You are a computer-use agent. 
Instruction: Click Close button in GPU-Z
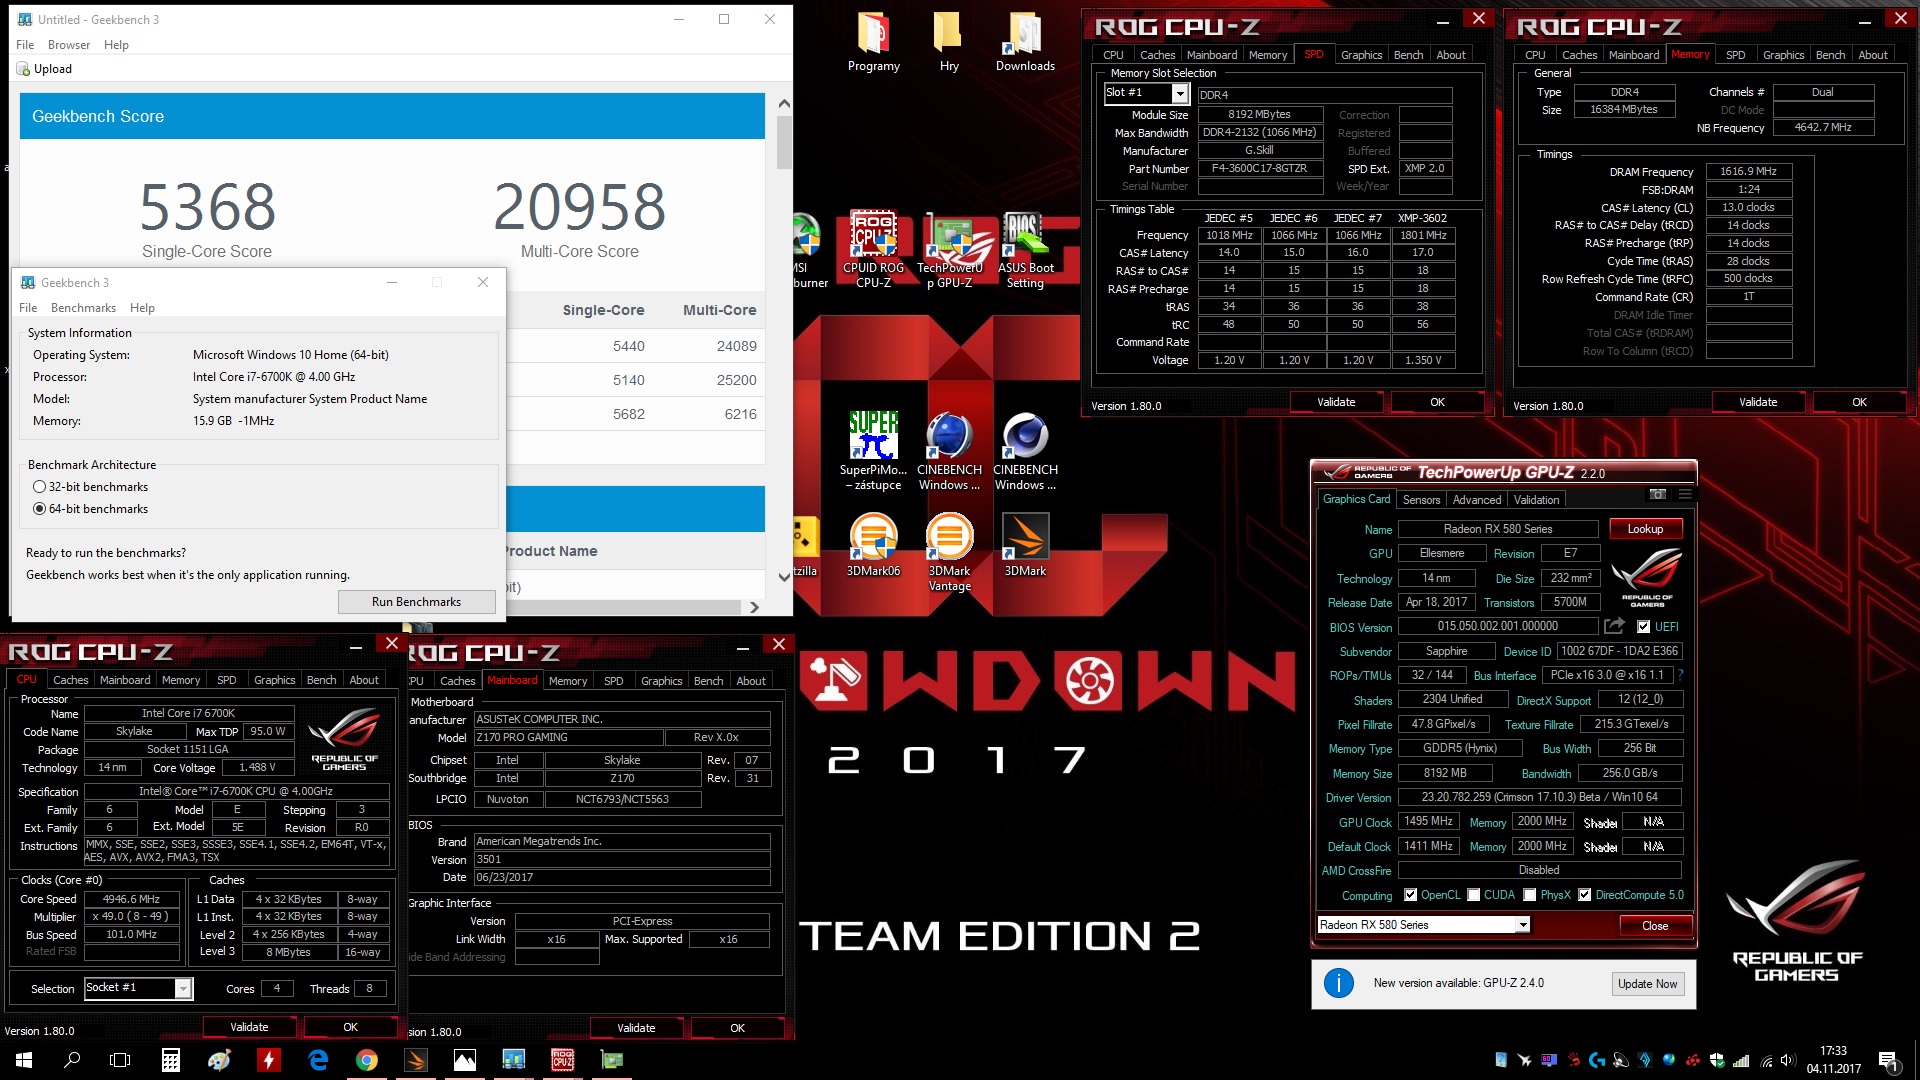tap(1655, 926)
